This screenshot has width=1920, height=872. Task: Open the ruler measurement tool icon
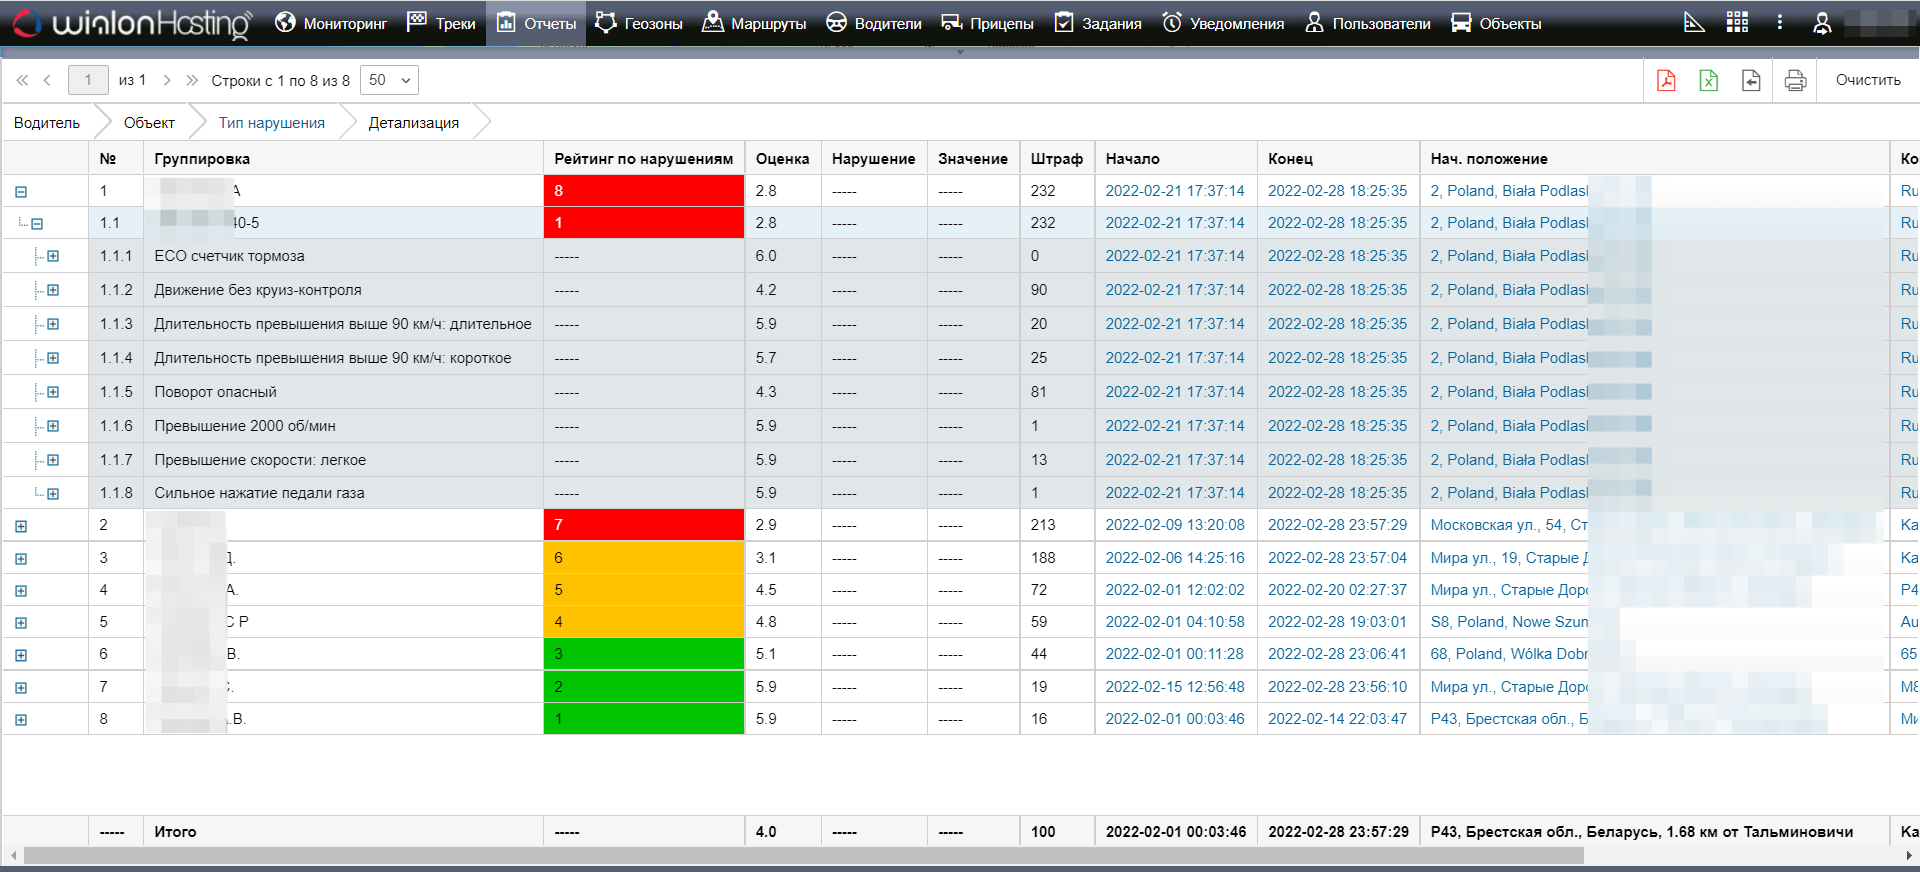(x=1694, y=23)
